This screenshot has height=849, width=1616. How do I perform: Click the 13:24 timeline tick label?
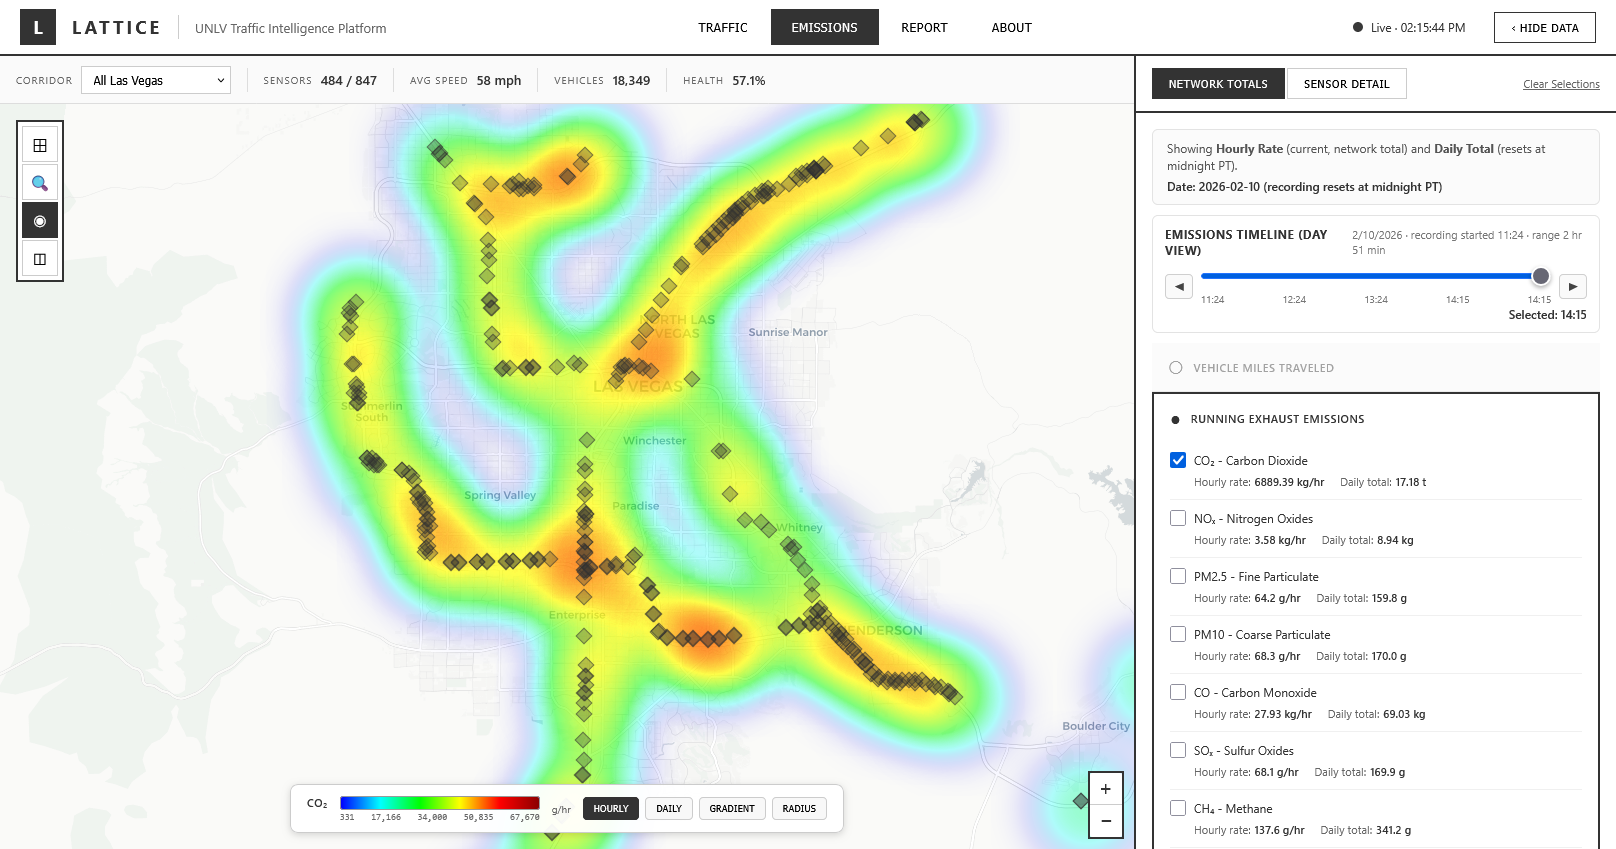(1376, 300)
